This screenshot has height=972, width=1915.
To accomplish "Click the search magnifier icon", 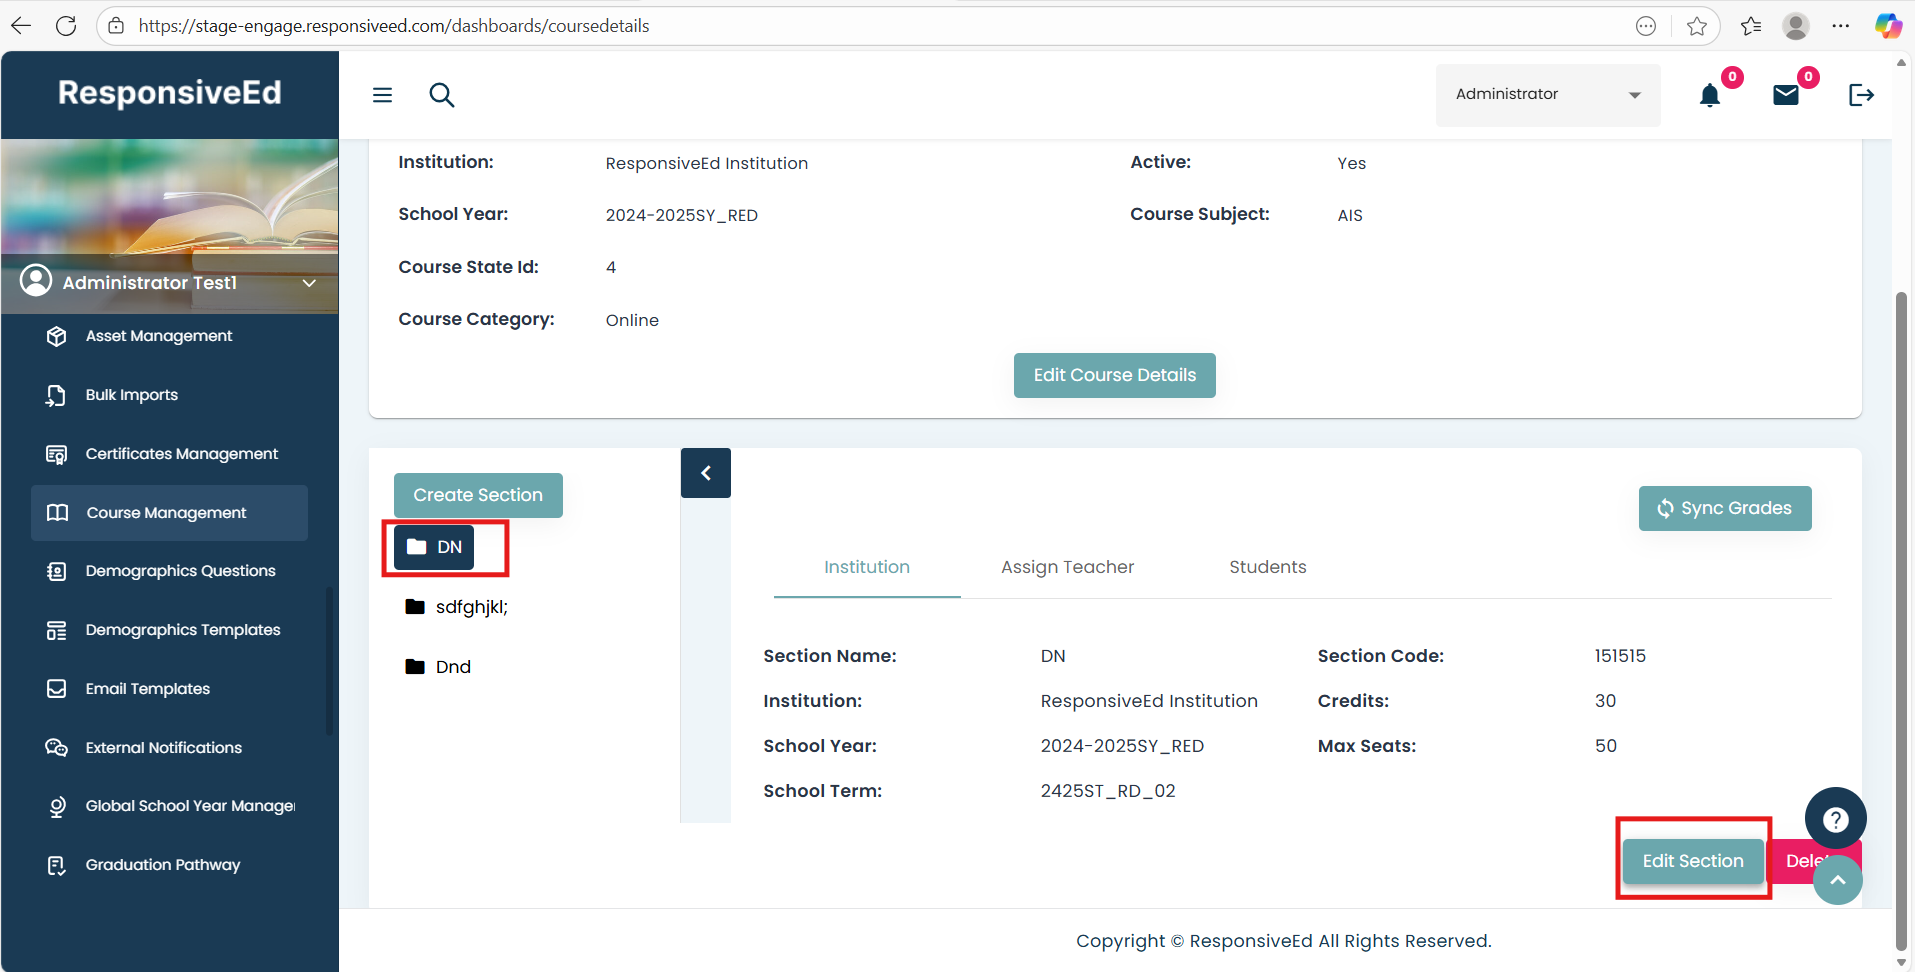I will pyautogui.click(x=441, y=95).
